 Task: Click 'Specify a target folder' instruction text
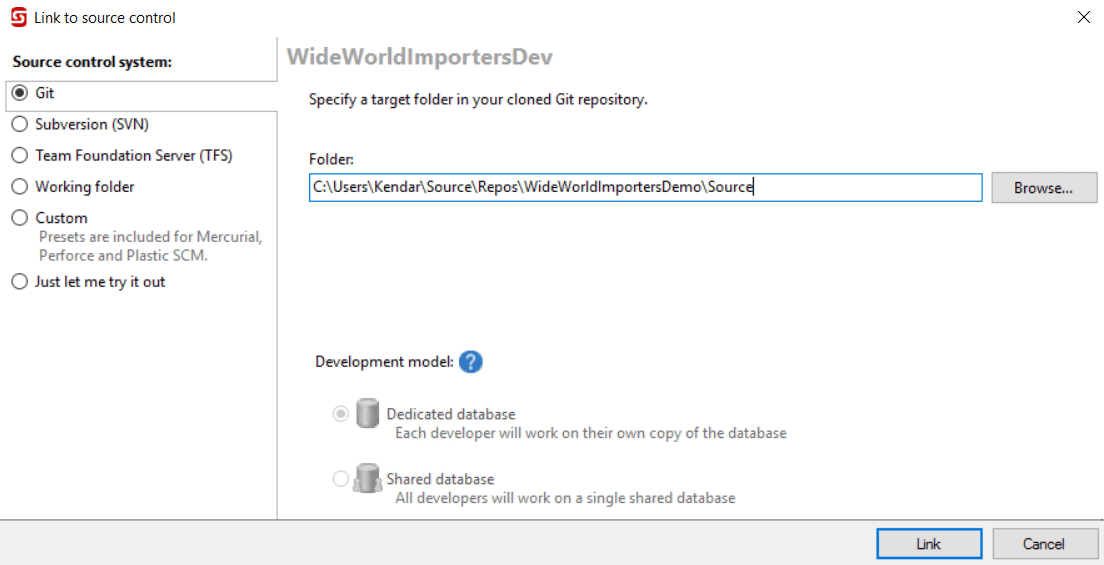coord(478,99)
